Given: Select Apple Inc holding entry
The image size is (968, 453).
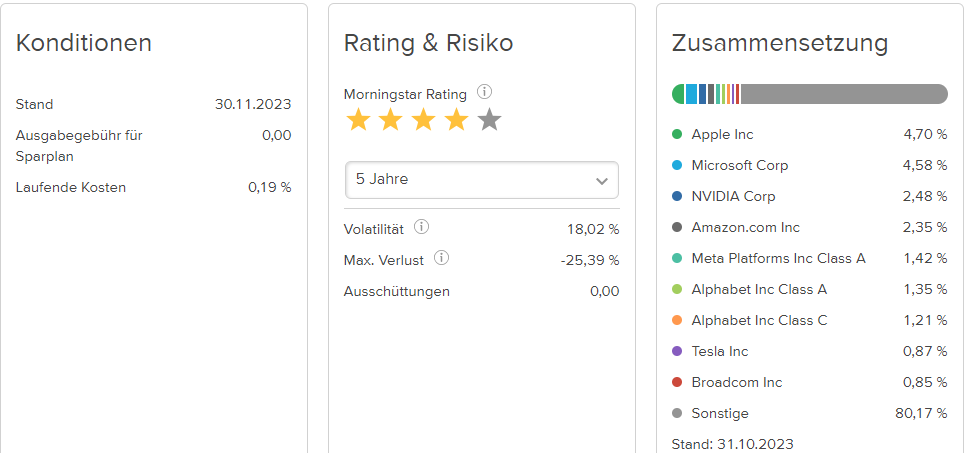Looking at the screenshot, I should 722,134.
